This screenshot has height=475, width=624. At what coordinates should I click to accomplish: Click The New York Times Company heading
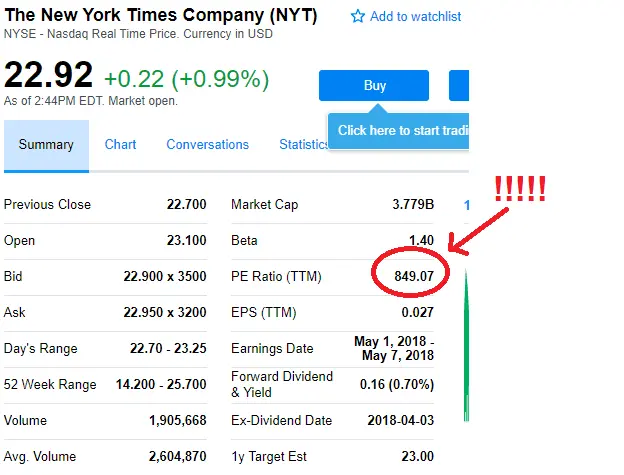click(161, 16)
